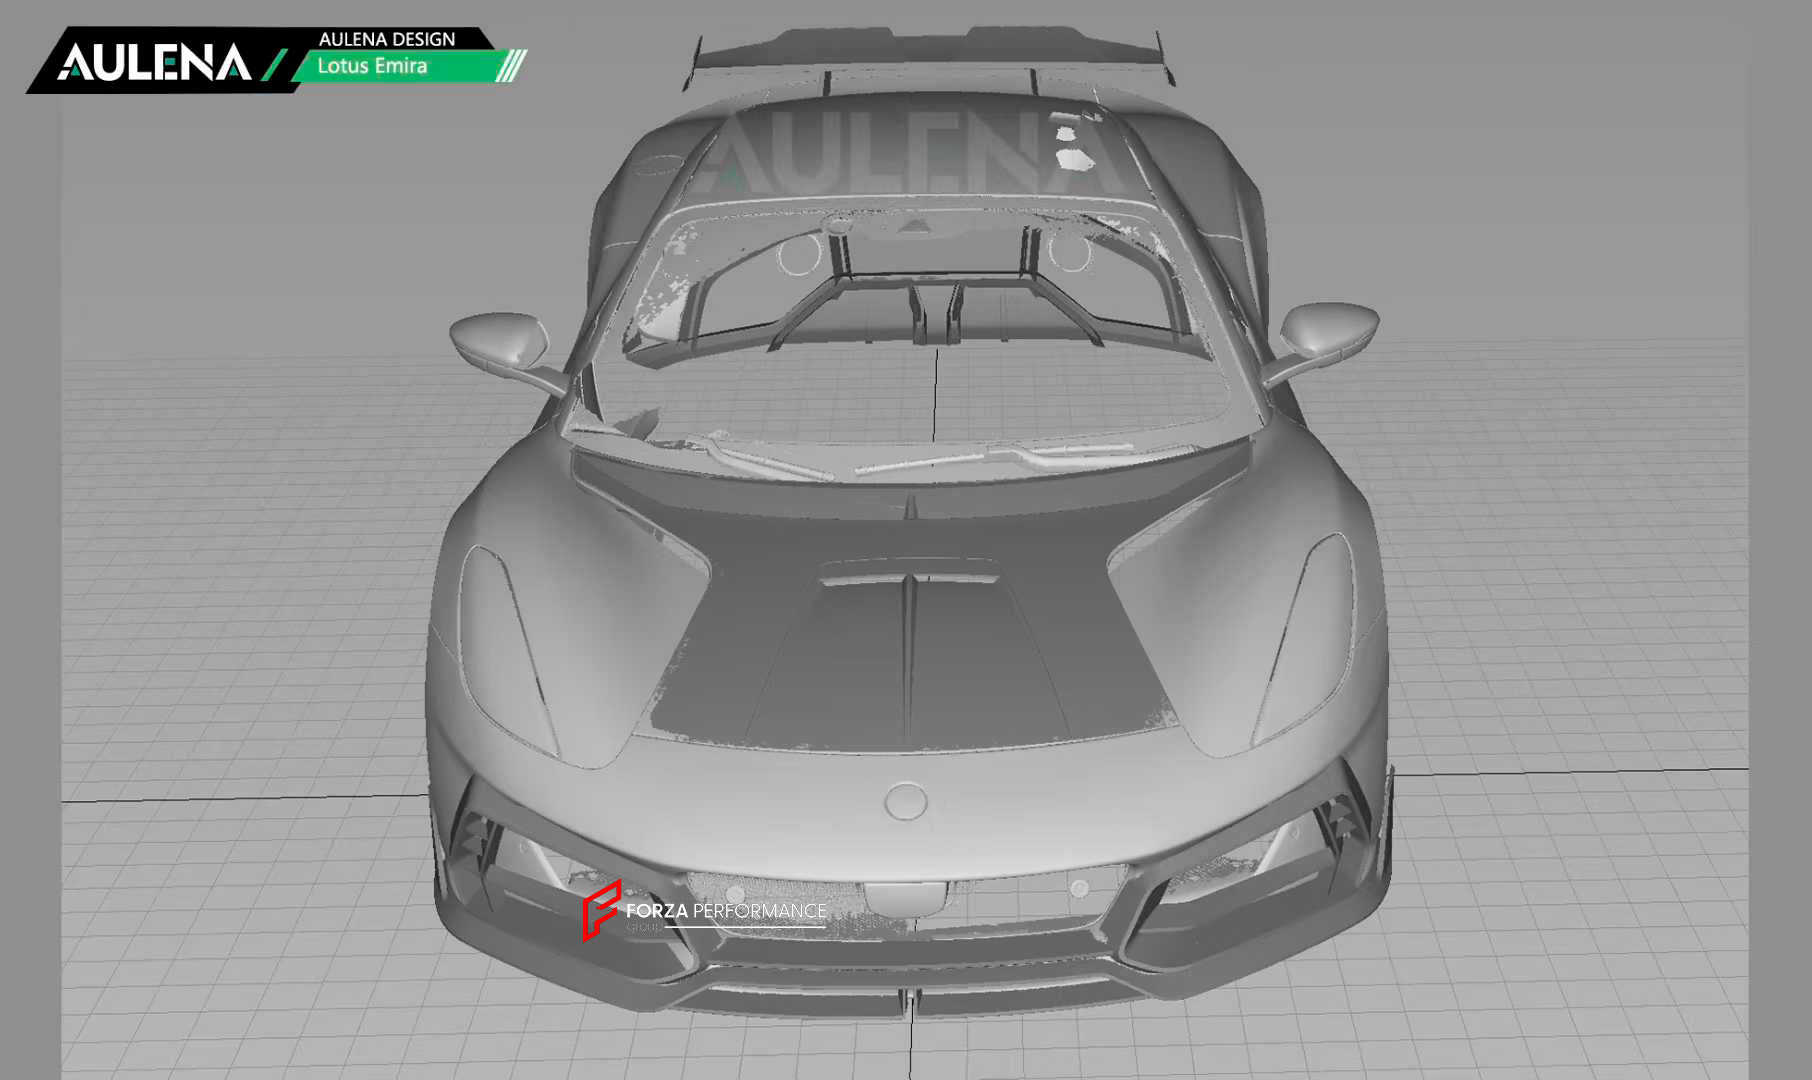The image size is (1812, 1080).
Task: Click the red Forza Performance F logo
Action: [x=600, y=909]
